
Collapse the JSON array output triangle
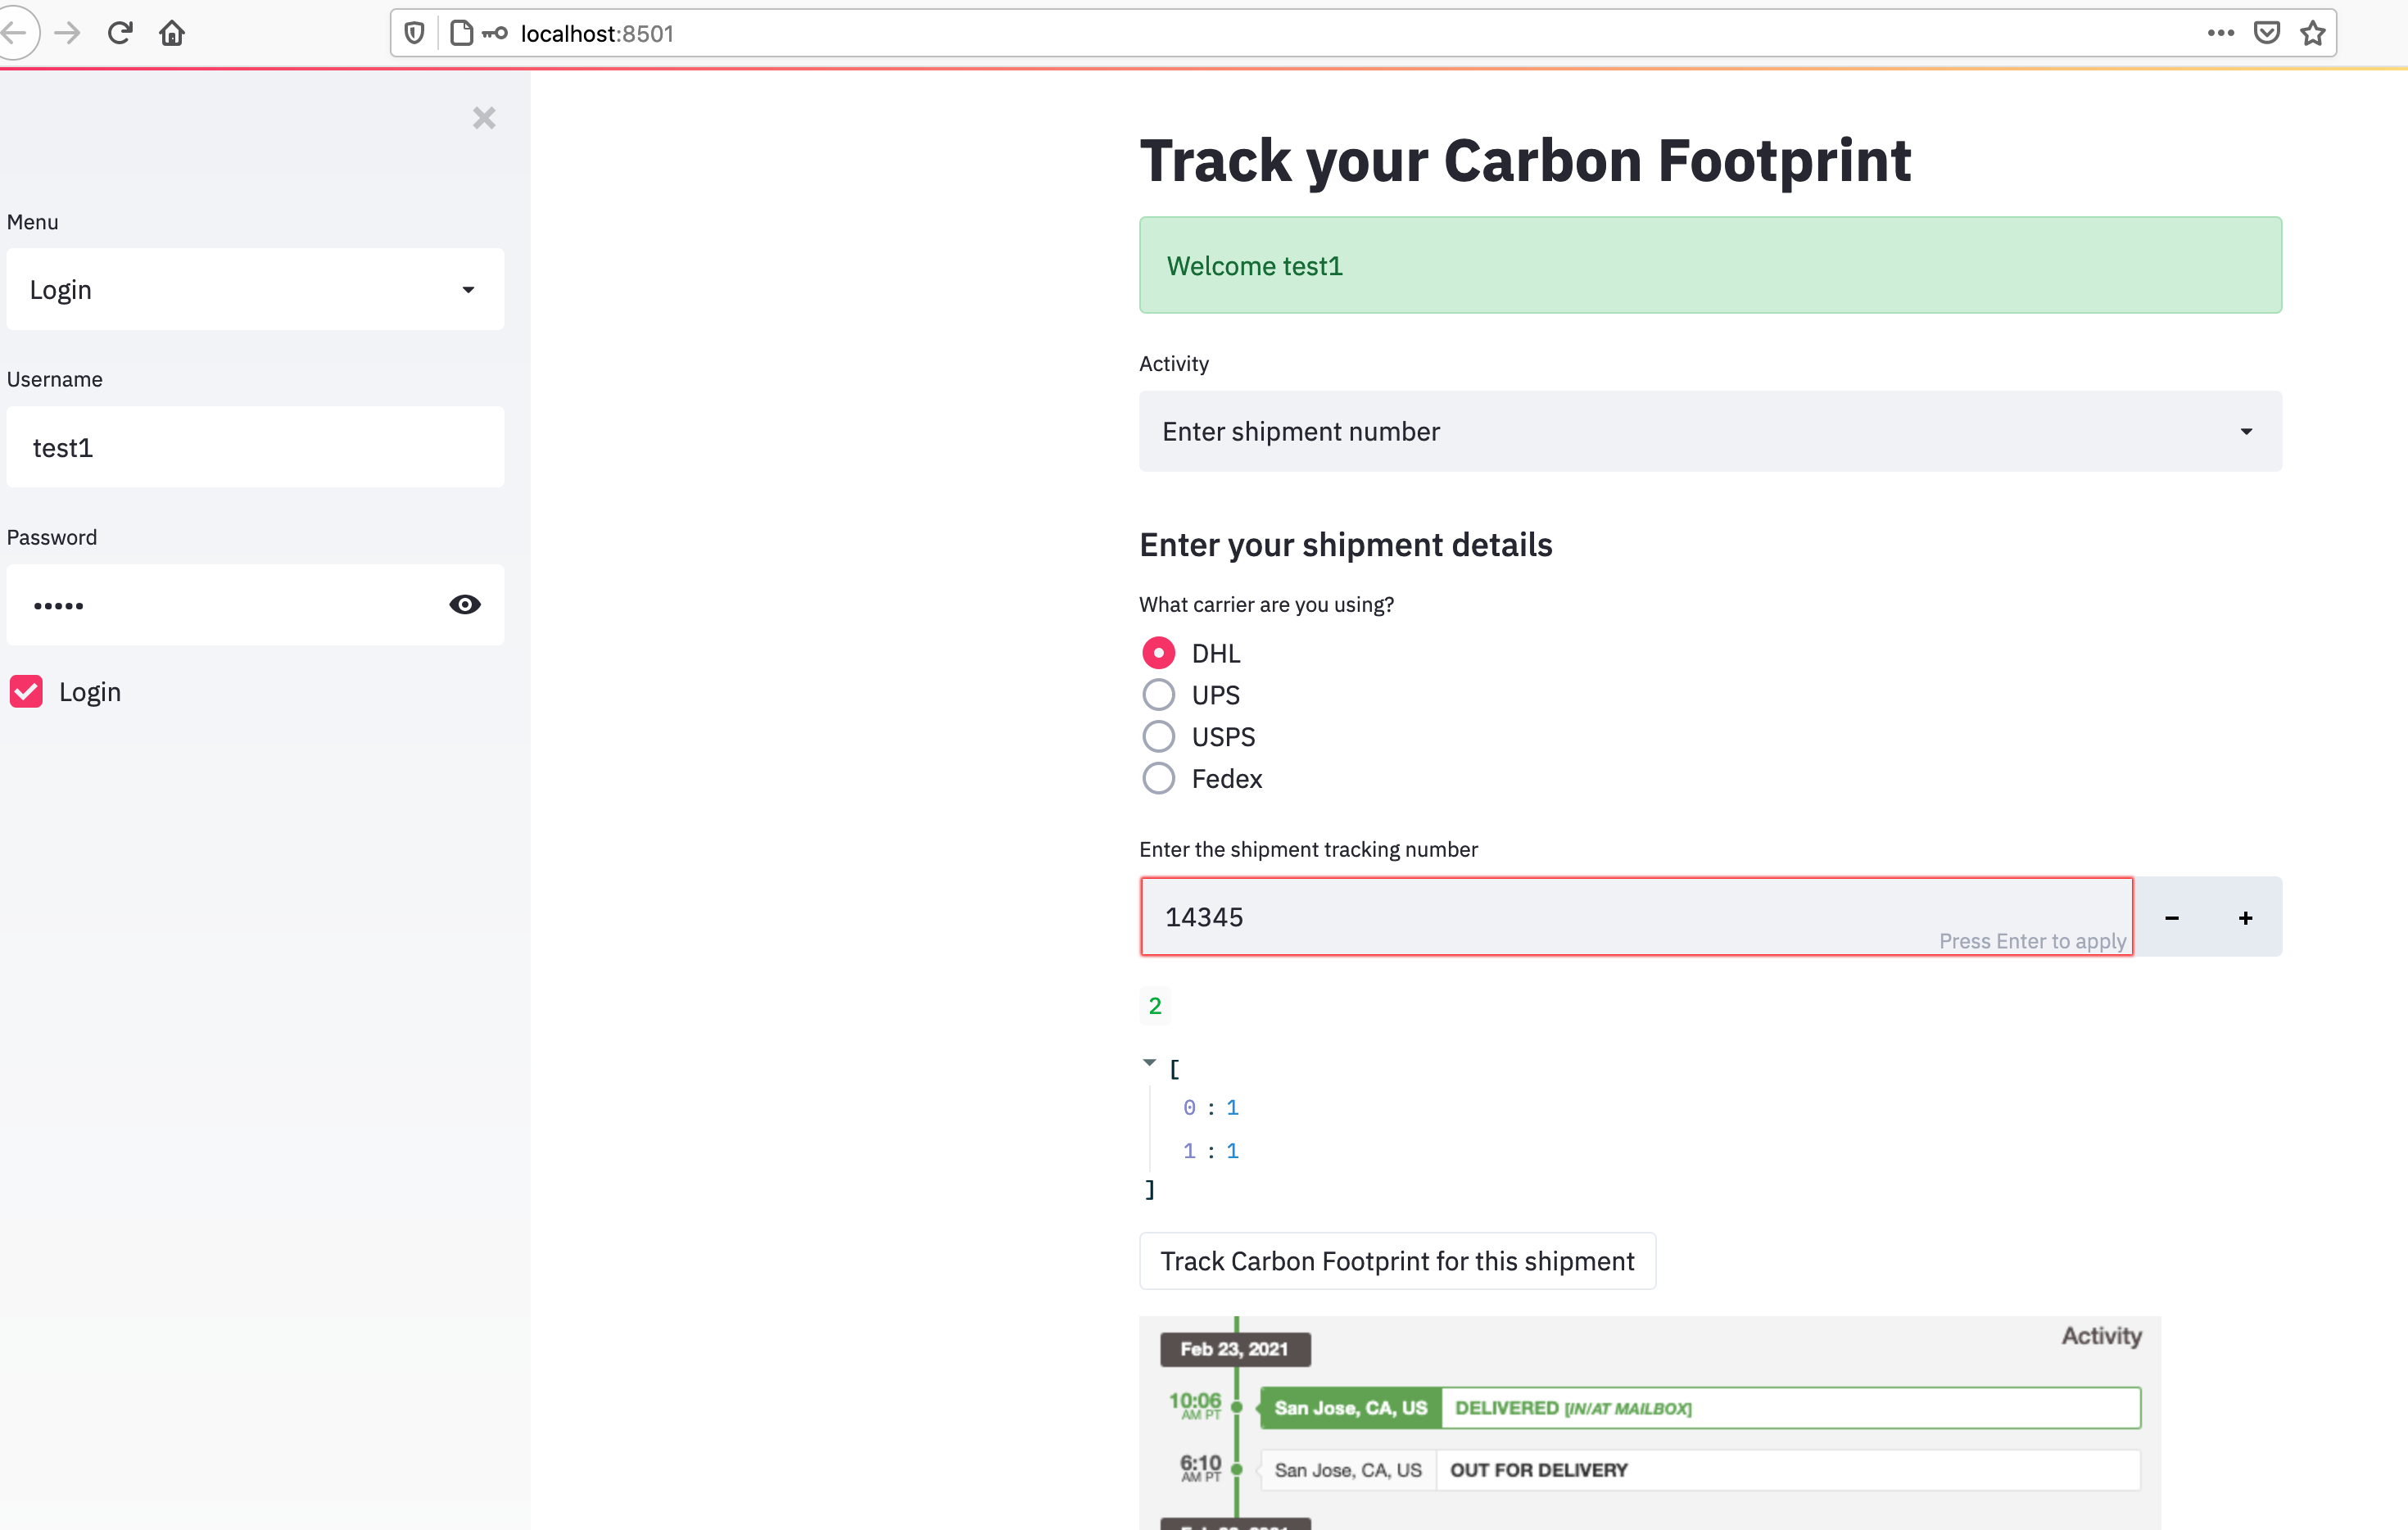point(1149,1063)
